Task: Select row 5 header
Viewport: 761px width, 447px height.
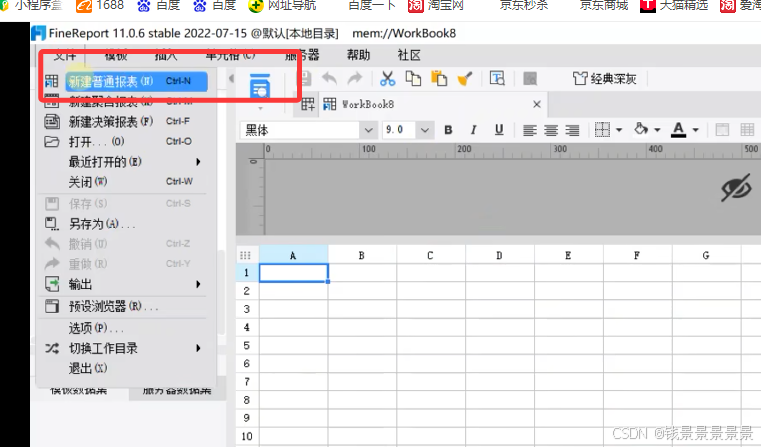Action: (x=247, y=346)
